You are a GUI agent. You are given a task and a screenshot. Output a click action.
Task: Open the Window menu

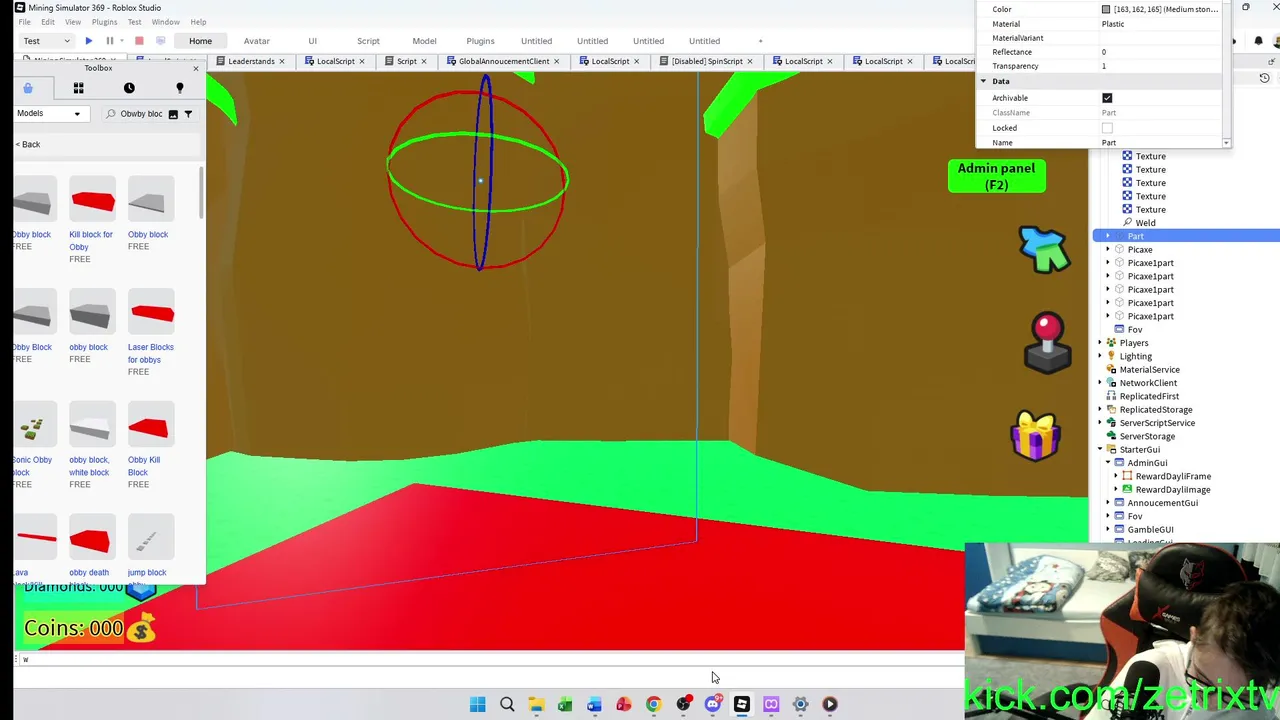[166, 22]
